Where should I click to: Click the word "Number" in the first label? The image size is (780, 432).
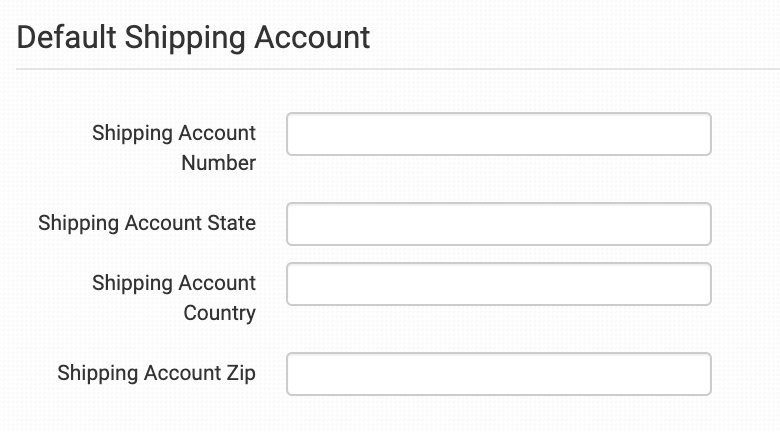(x=218, y=162)
